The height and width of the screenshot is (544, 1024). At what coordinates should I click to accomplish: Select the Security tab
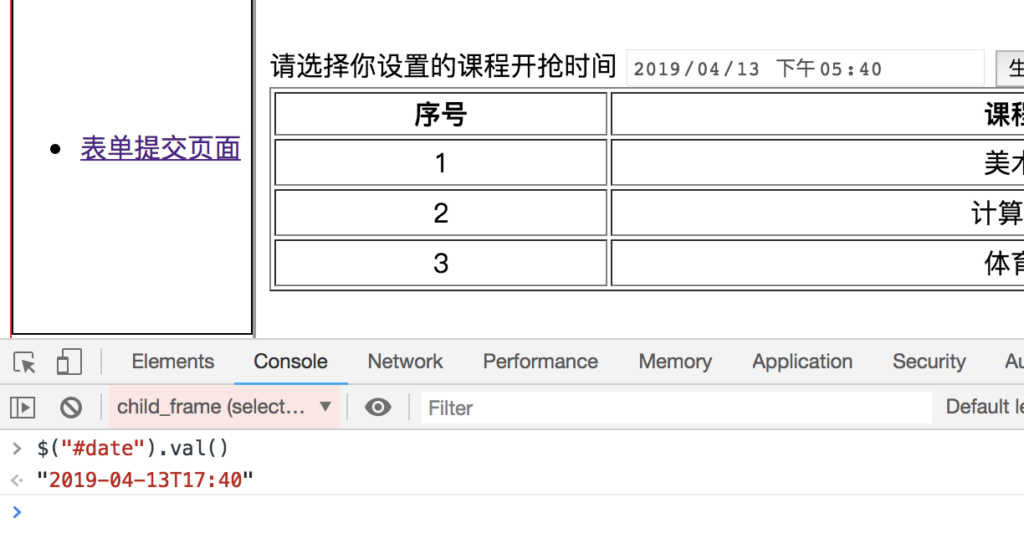(929, 362)
